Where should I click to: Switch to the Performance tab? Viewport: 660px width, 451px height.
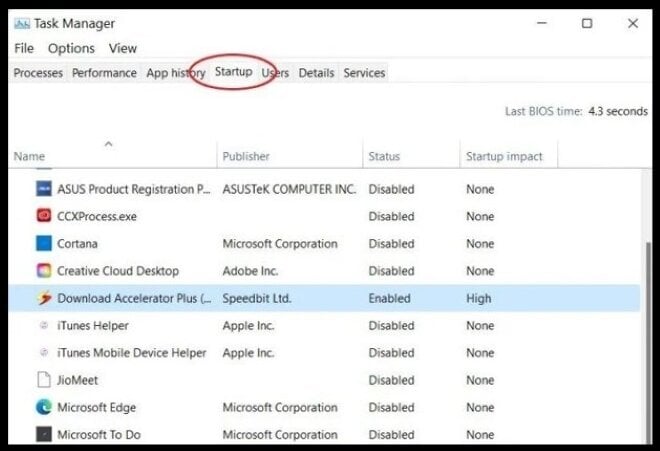(104, 73)
